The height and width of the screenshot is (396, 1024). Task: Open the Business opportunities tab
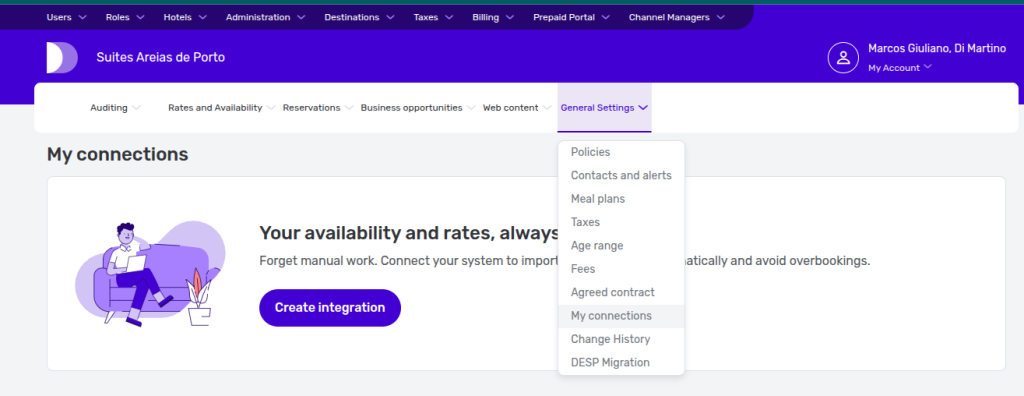coord(418,108)
